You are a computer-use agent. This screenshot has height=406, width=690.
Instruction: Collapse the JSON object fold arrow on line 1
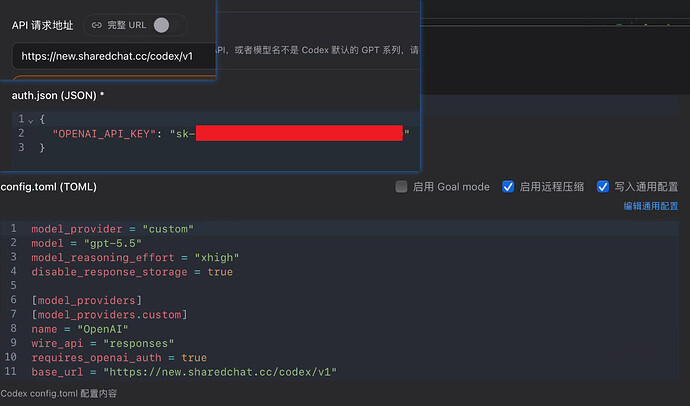point(31,120)
